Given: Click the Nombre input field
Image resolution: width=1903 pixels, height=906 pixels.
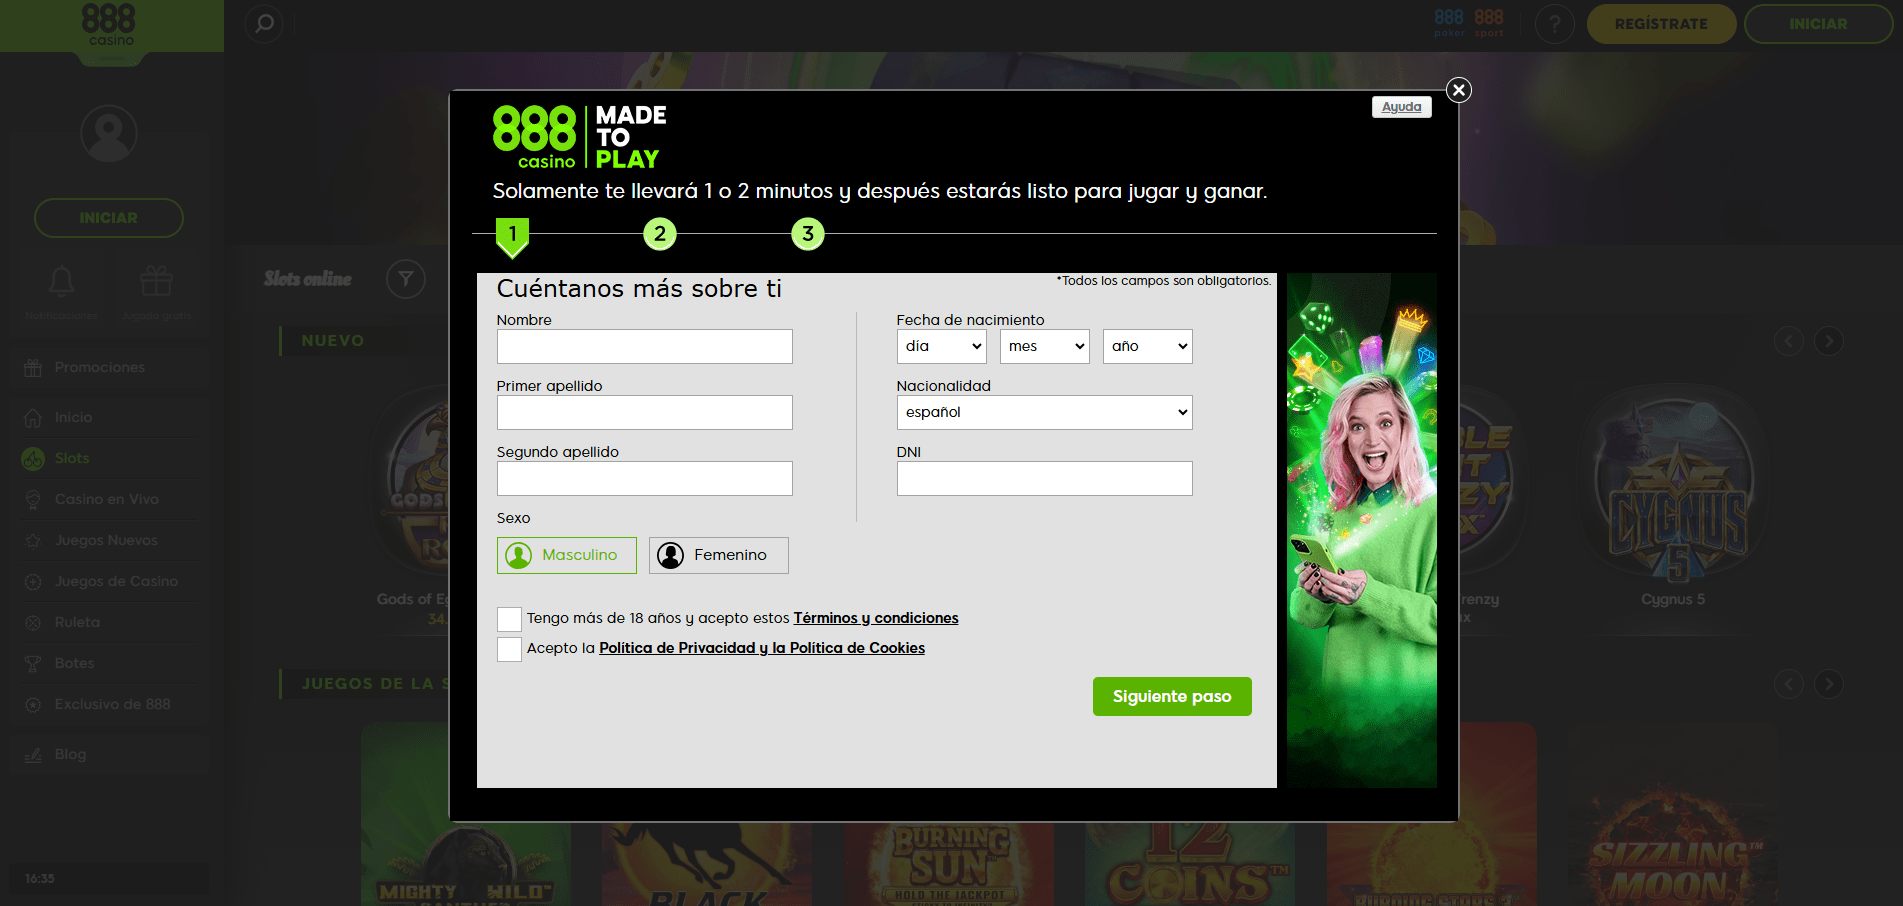Looking at the screenshot, I should click(645, 346).
